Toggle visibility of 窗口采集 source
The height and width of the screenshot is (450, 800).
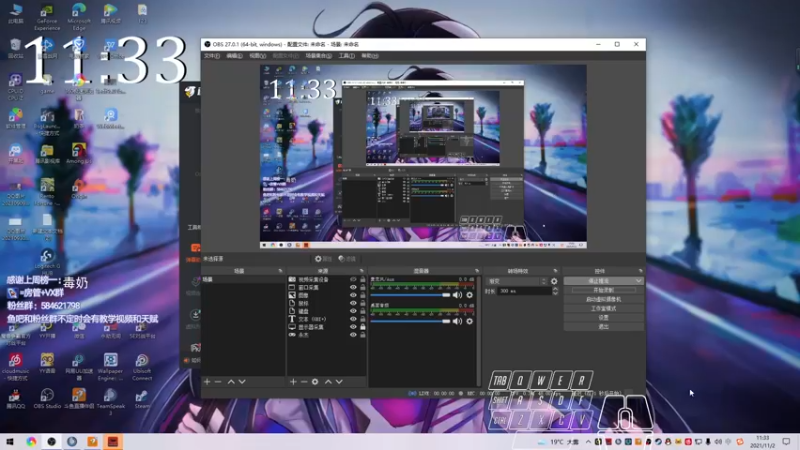tap(353, 287)
